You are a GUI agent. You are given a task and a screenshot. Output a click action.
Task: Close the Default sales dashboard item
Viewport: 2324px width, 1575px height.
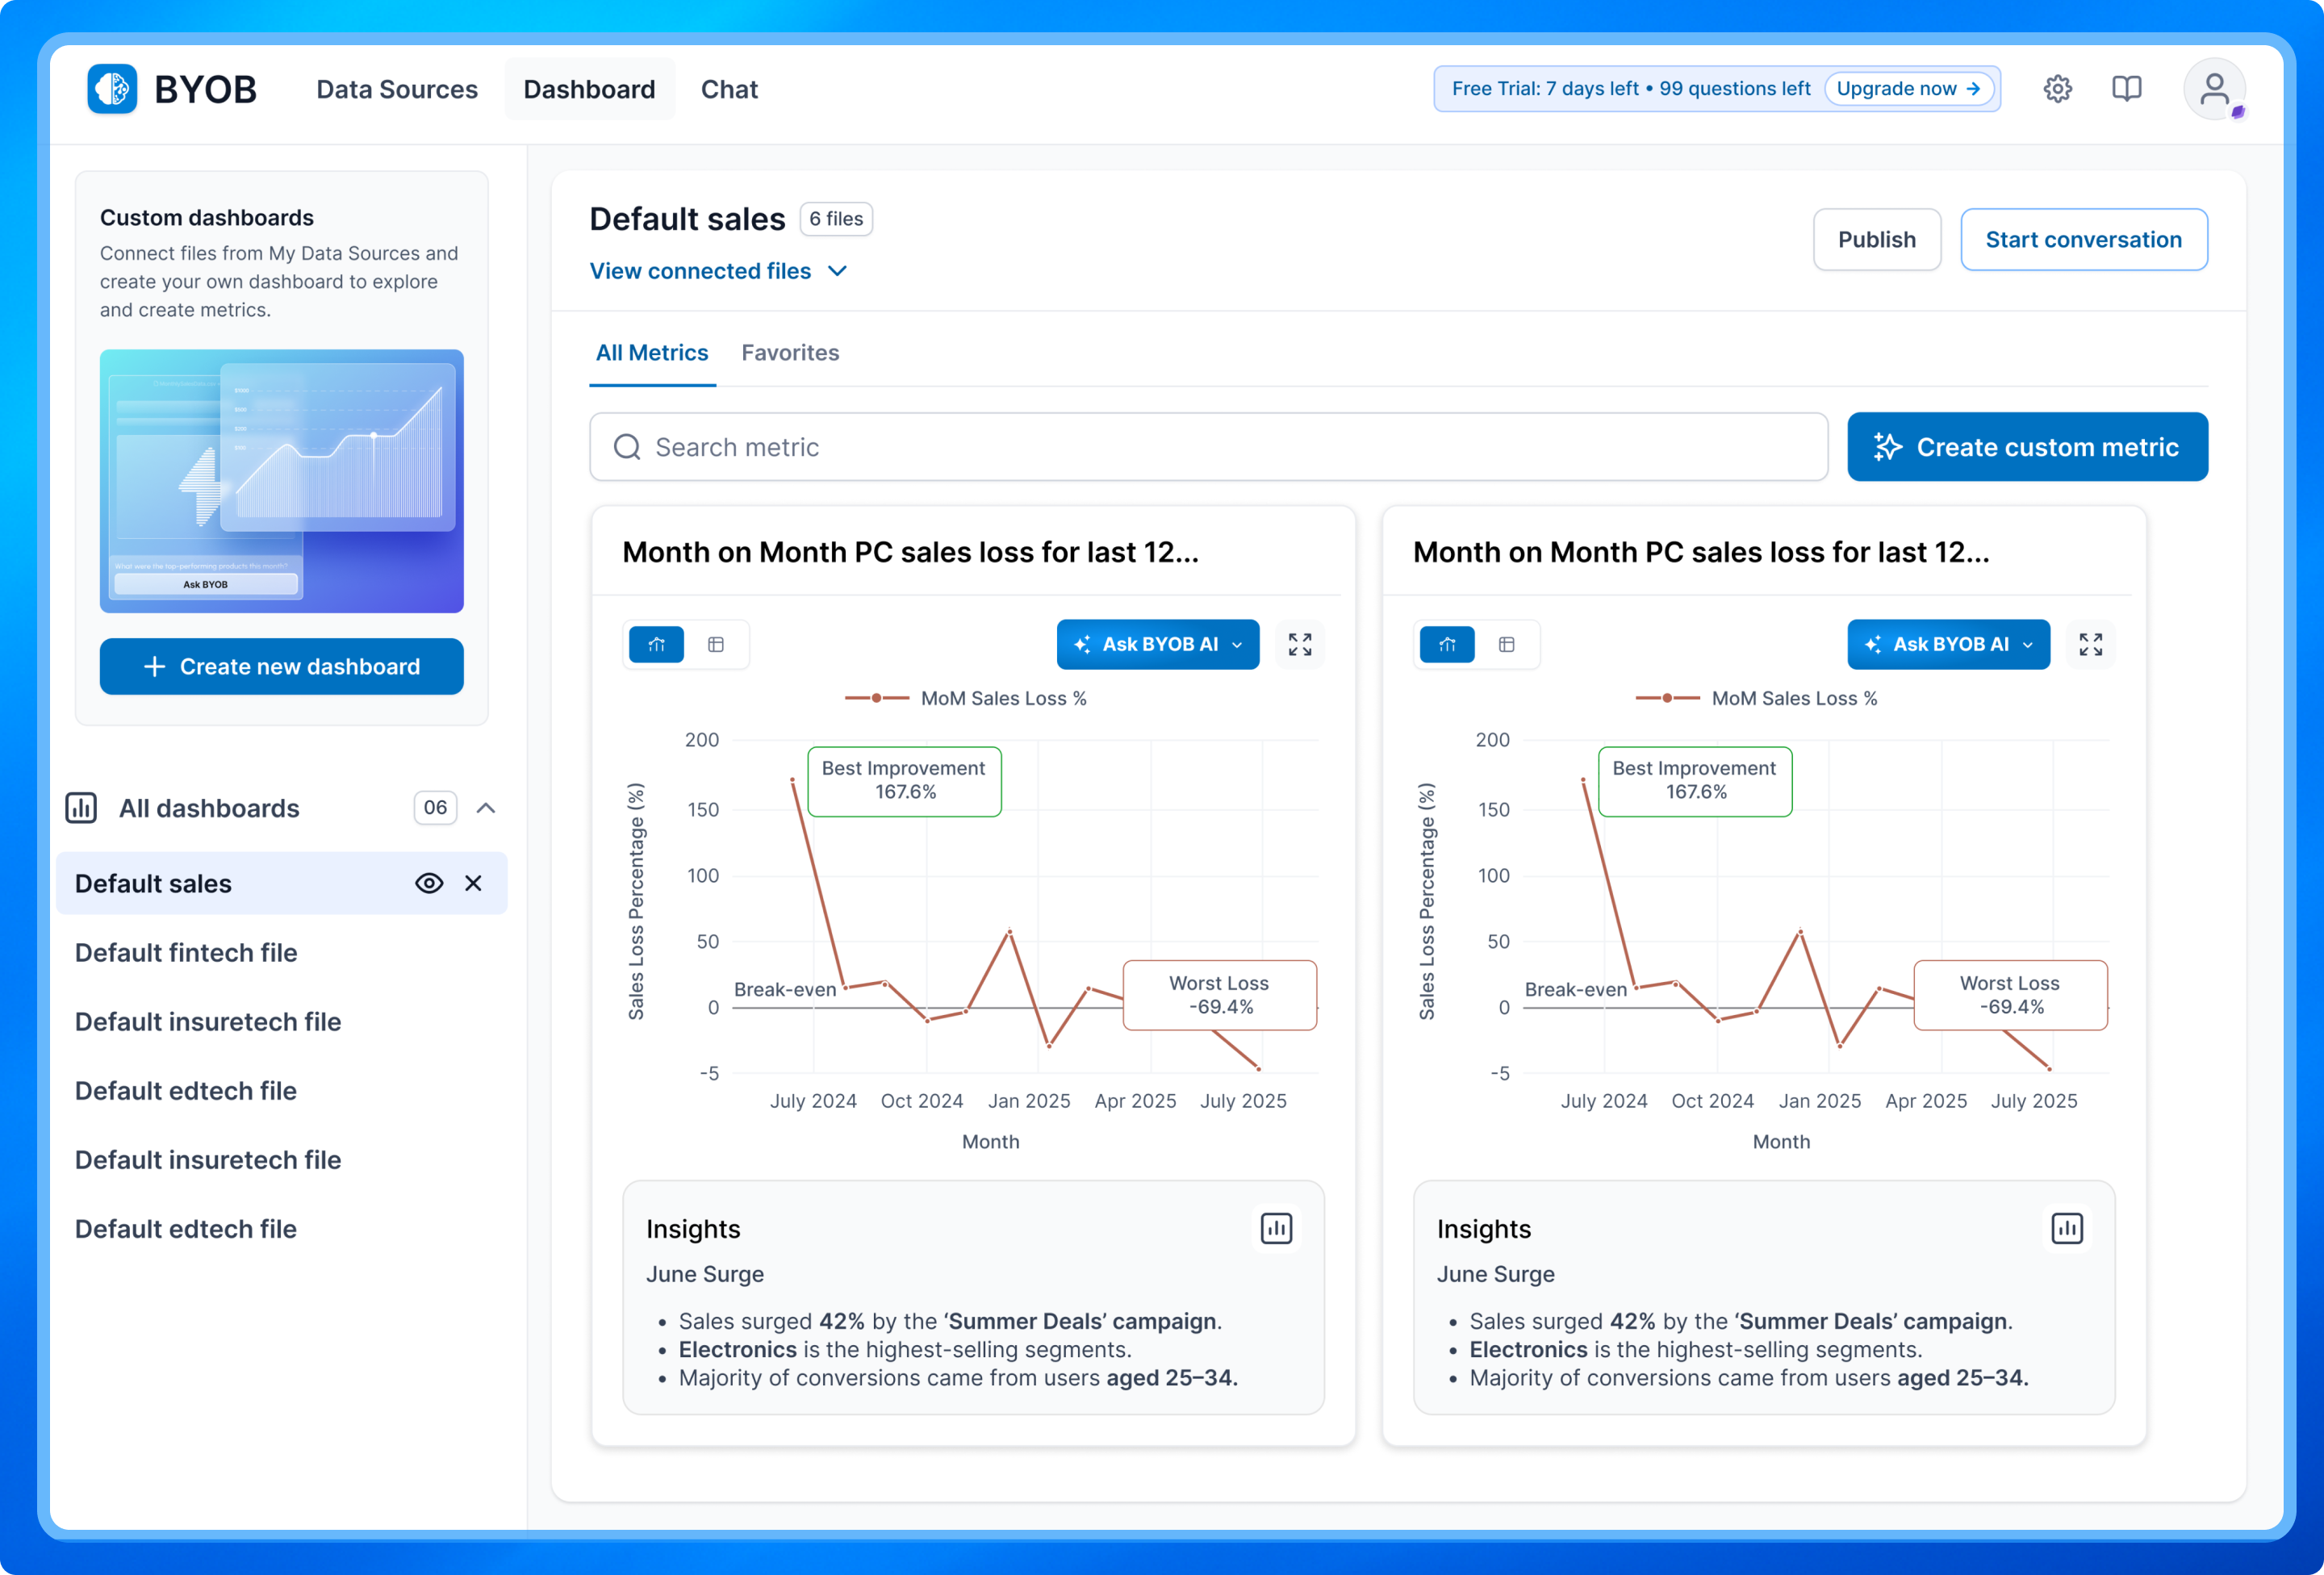coord(474,883)
